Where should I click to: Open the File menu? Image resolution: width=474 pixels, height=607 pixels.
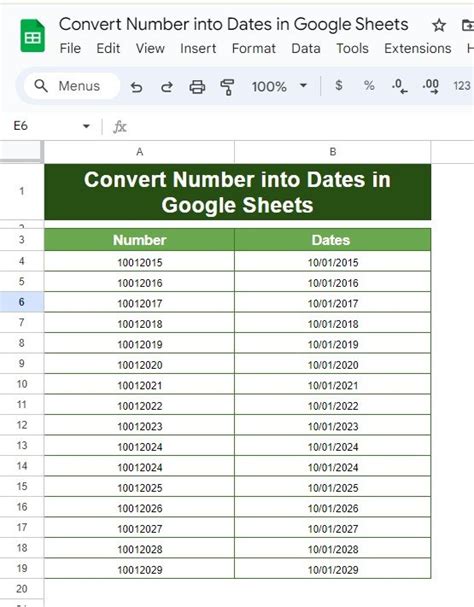pos(70,48)
